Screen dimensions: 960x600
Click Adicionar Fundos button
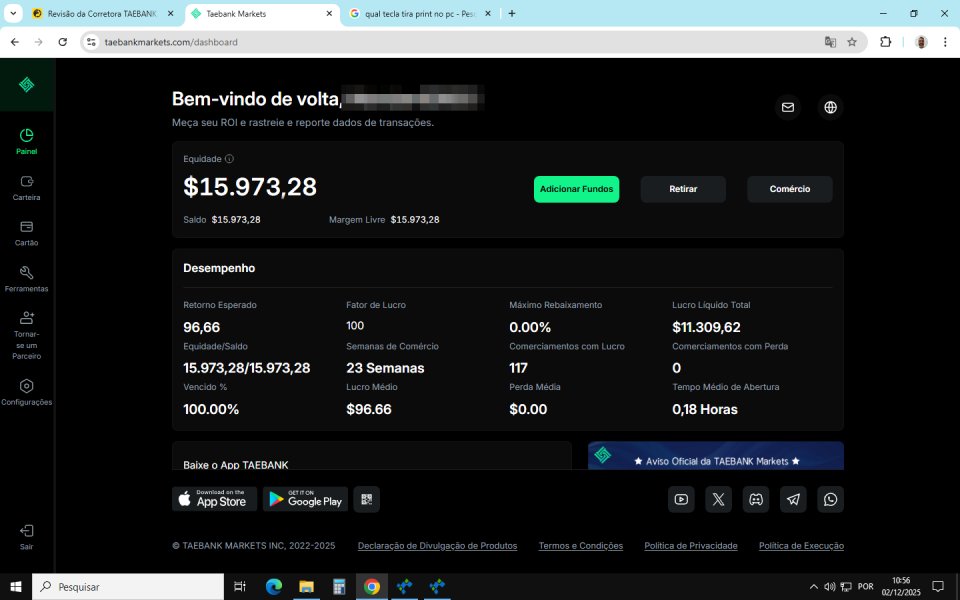[x=576, y=189]
